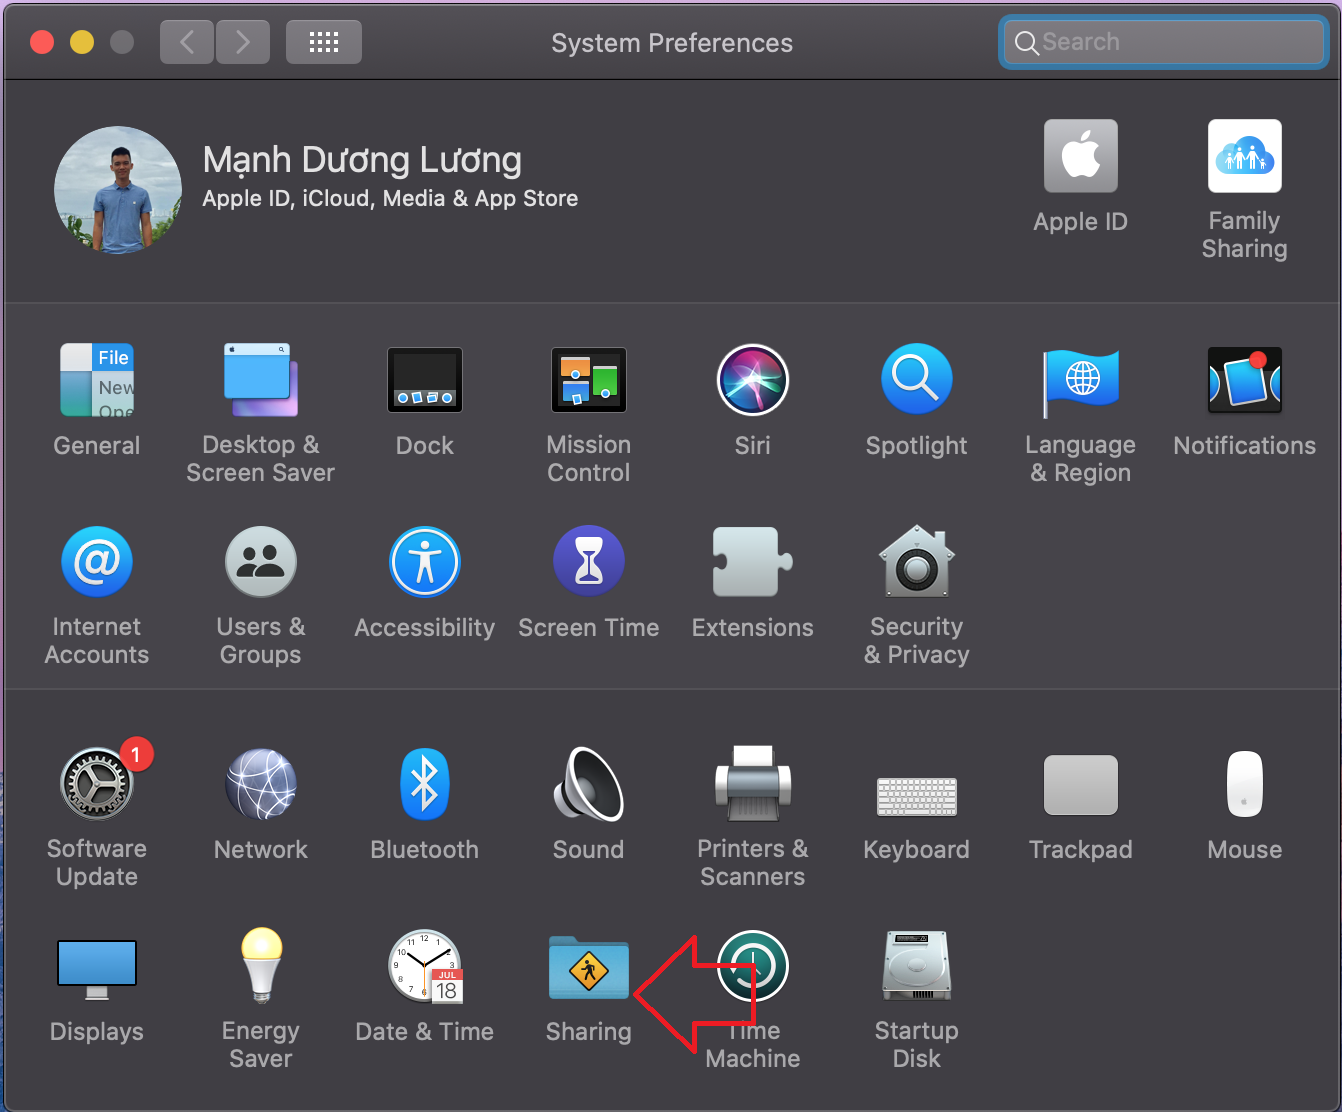Open Spotlight preferences
1342x1112 pixels.
pos(917,380)
